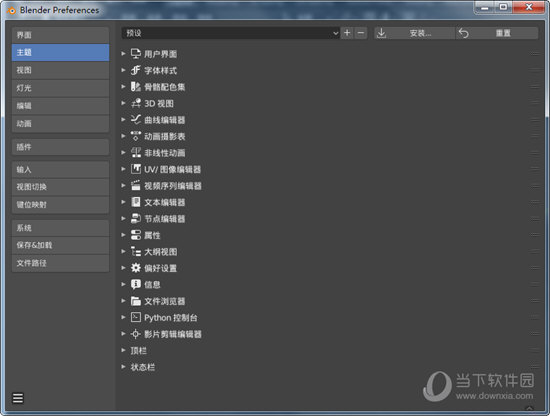
Task: Open the 视图切换 navigation tab
Action: (60, 187)
